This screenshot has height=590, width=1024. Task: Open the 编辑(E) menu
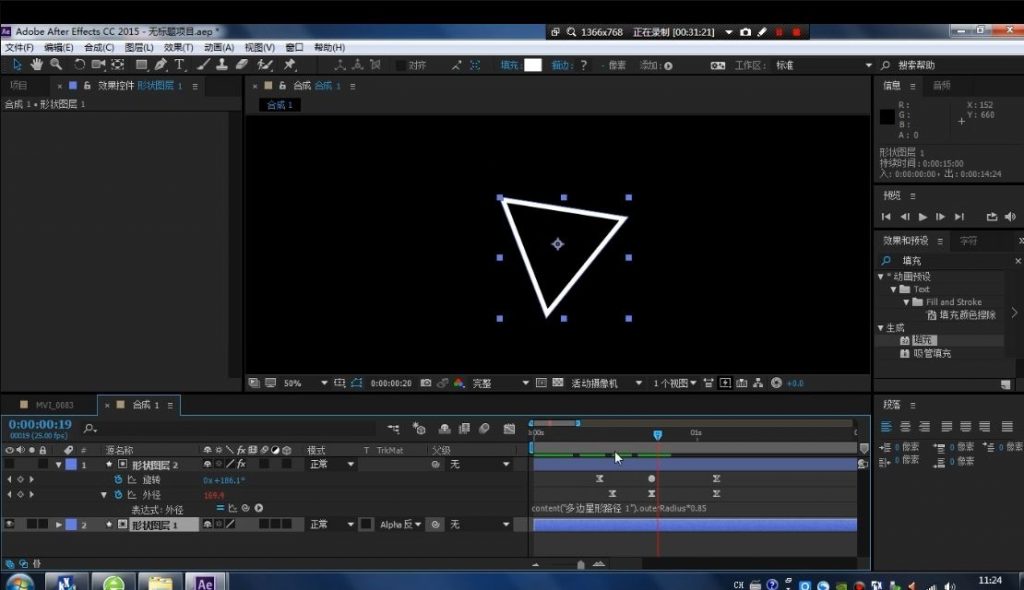(59, 48)
